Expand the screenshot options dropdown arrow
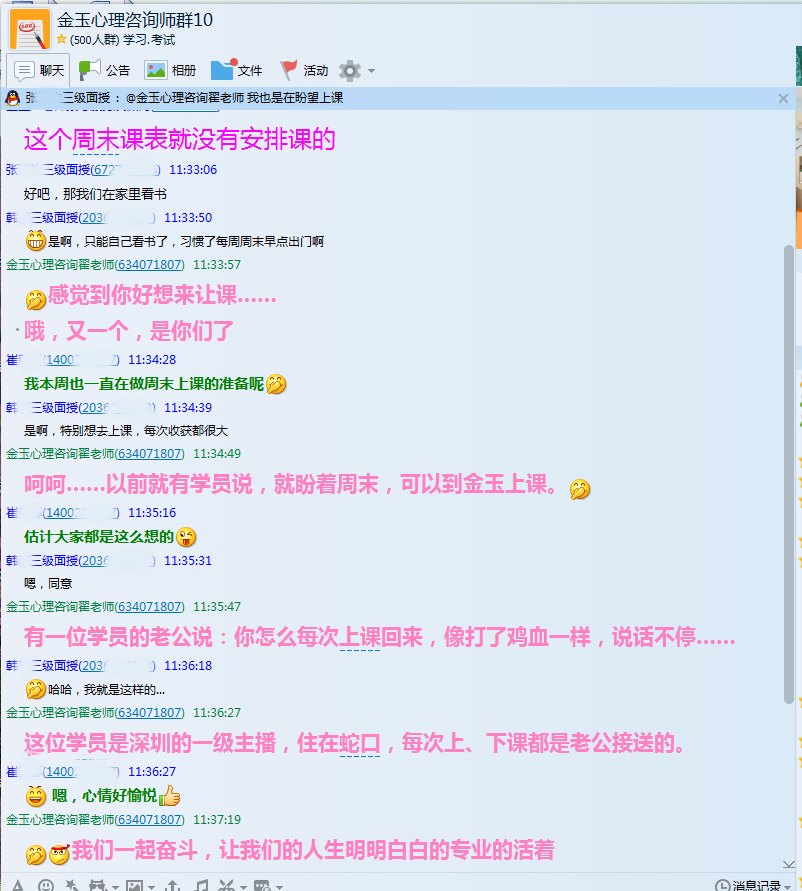Image resolution: width=802 pixels, height=891 pixels. point(242,887)
